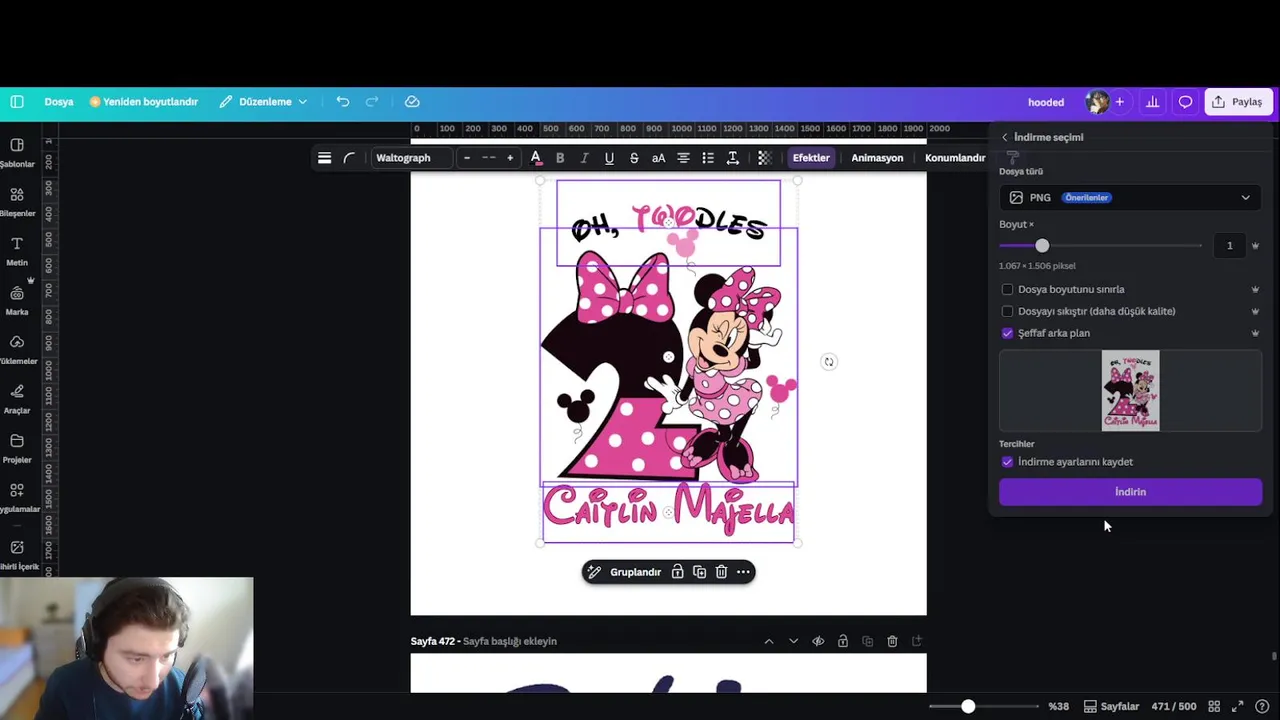Open comments speech bubble icon
1280x720 pixels.
(1185, 102)
